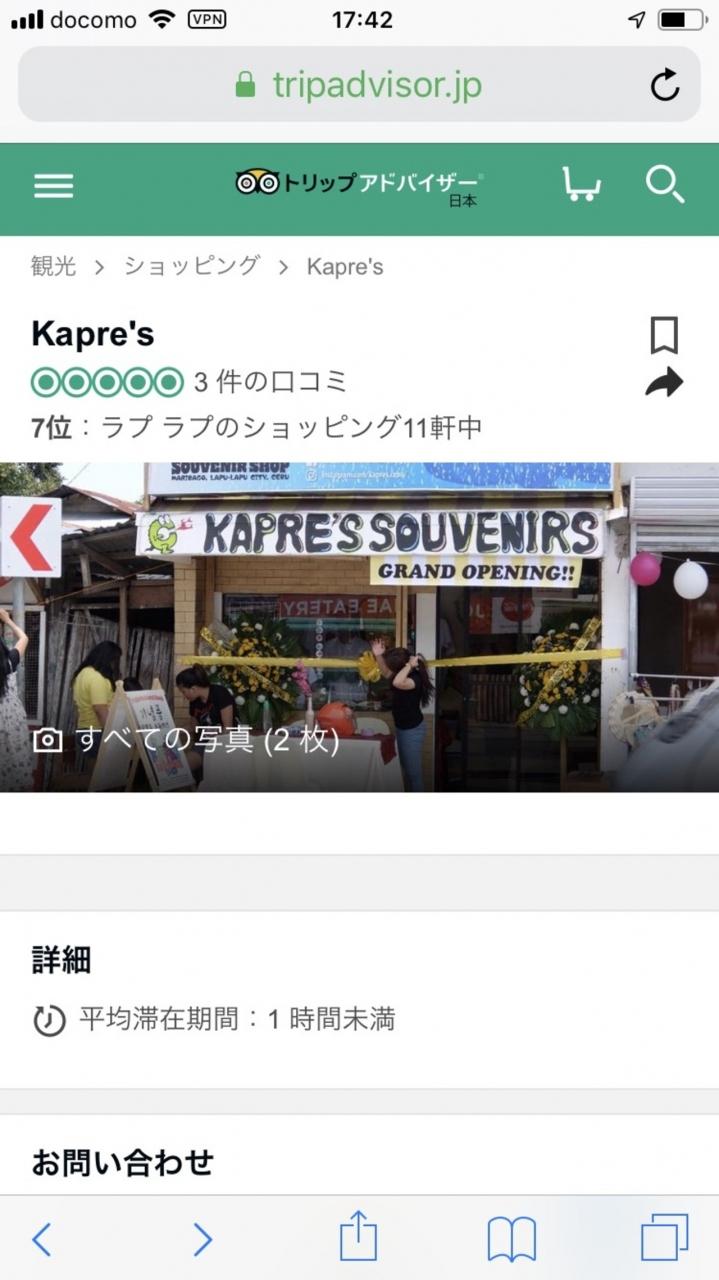Image resolution: width=719 pixels, height=1280 pixels.
Task: Reload the page in Safari
Action: pyautogui.click(x=665, y=85)
